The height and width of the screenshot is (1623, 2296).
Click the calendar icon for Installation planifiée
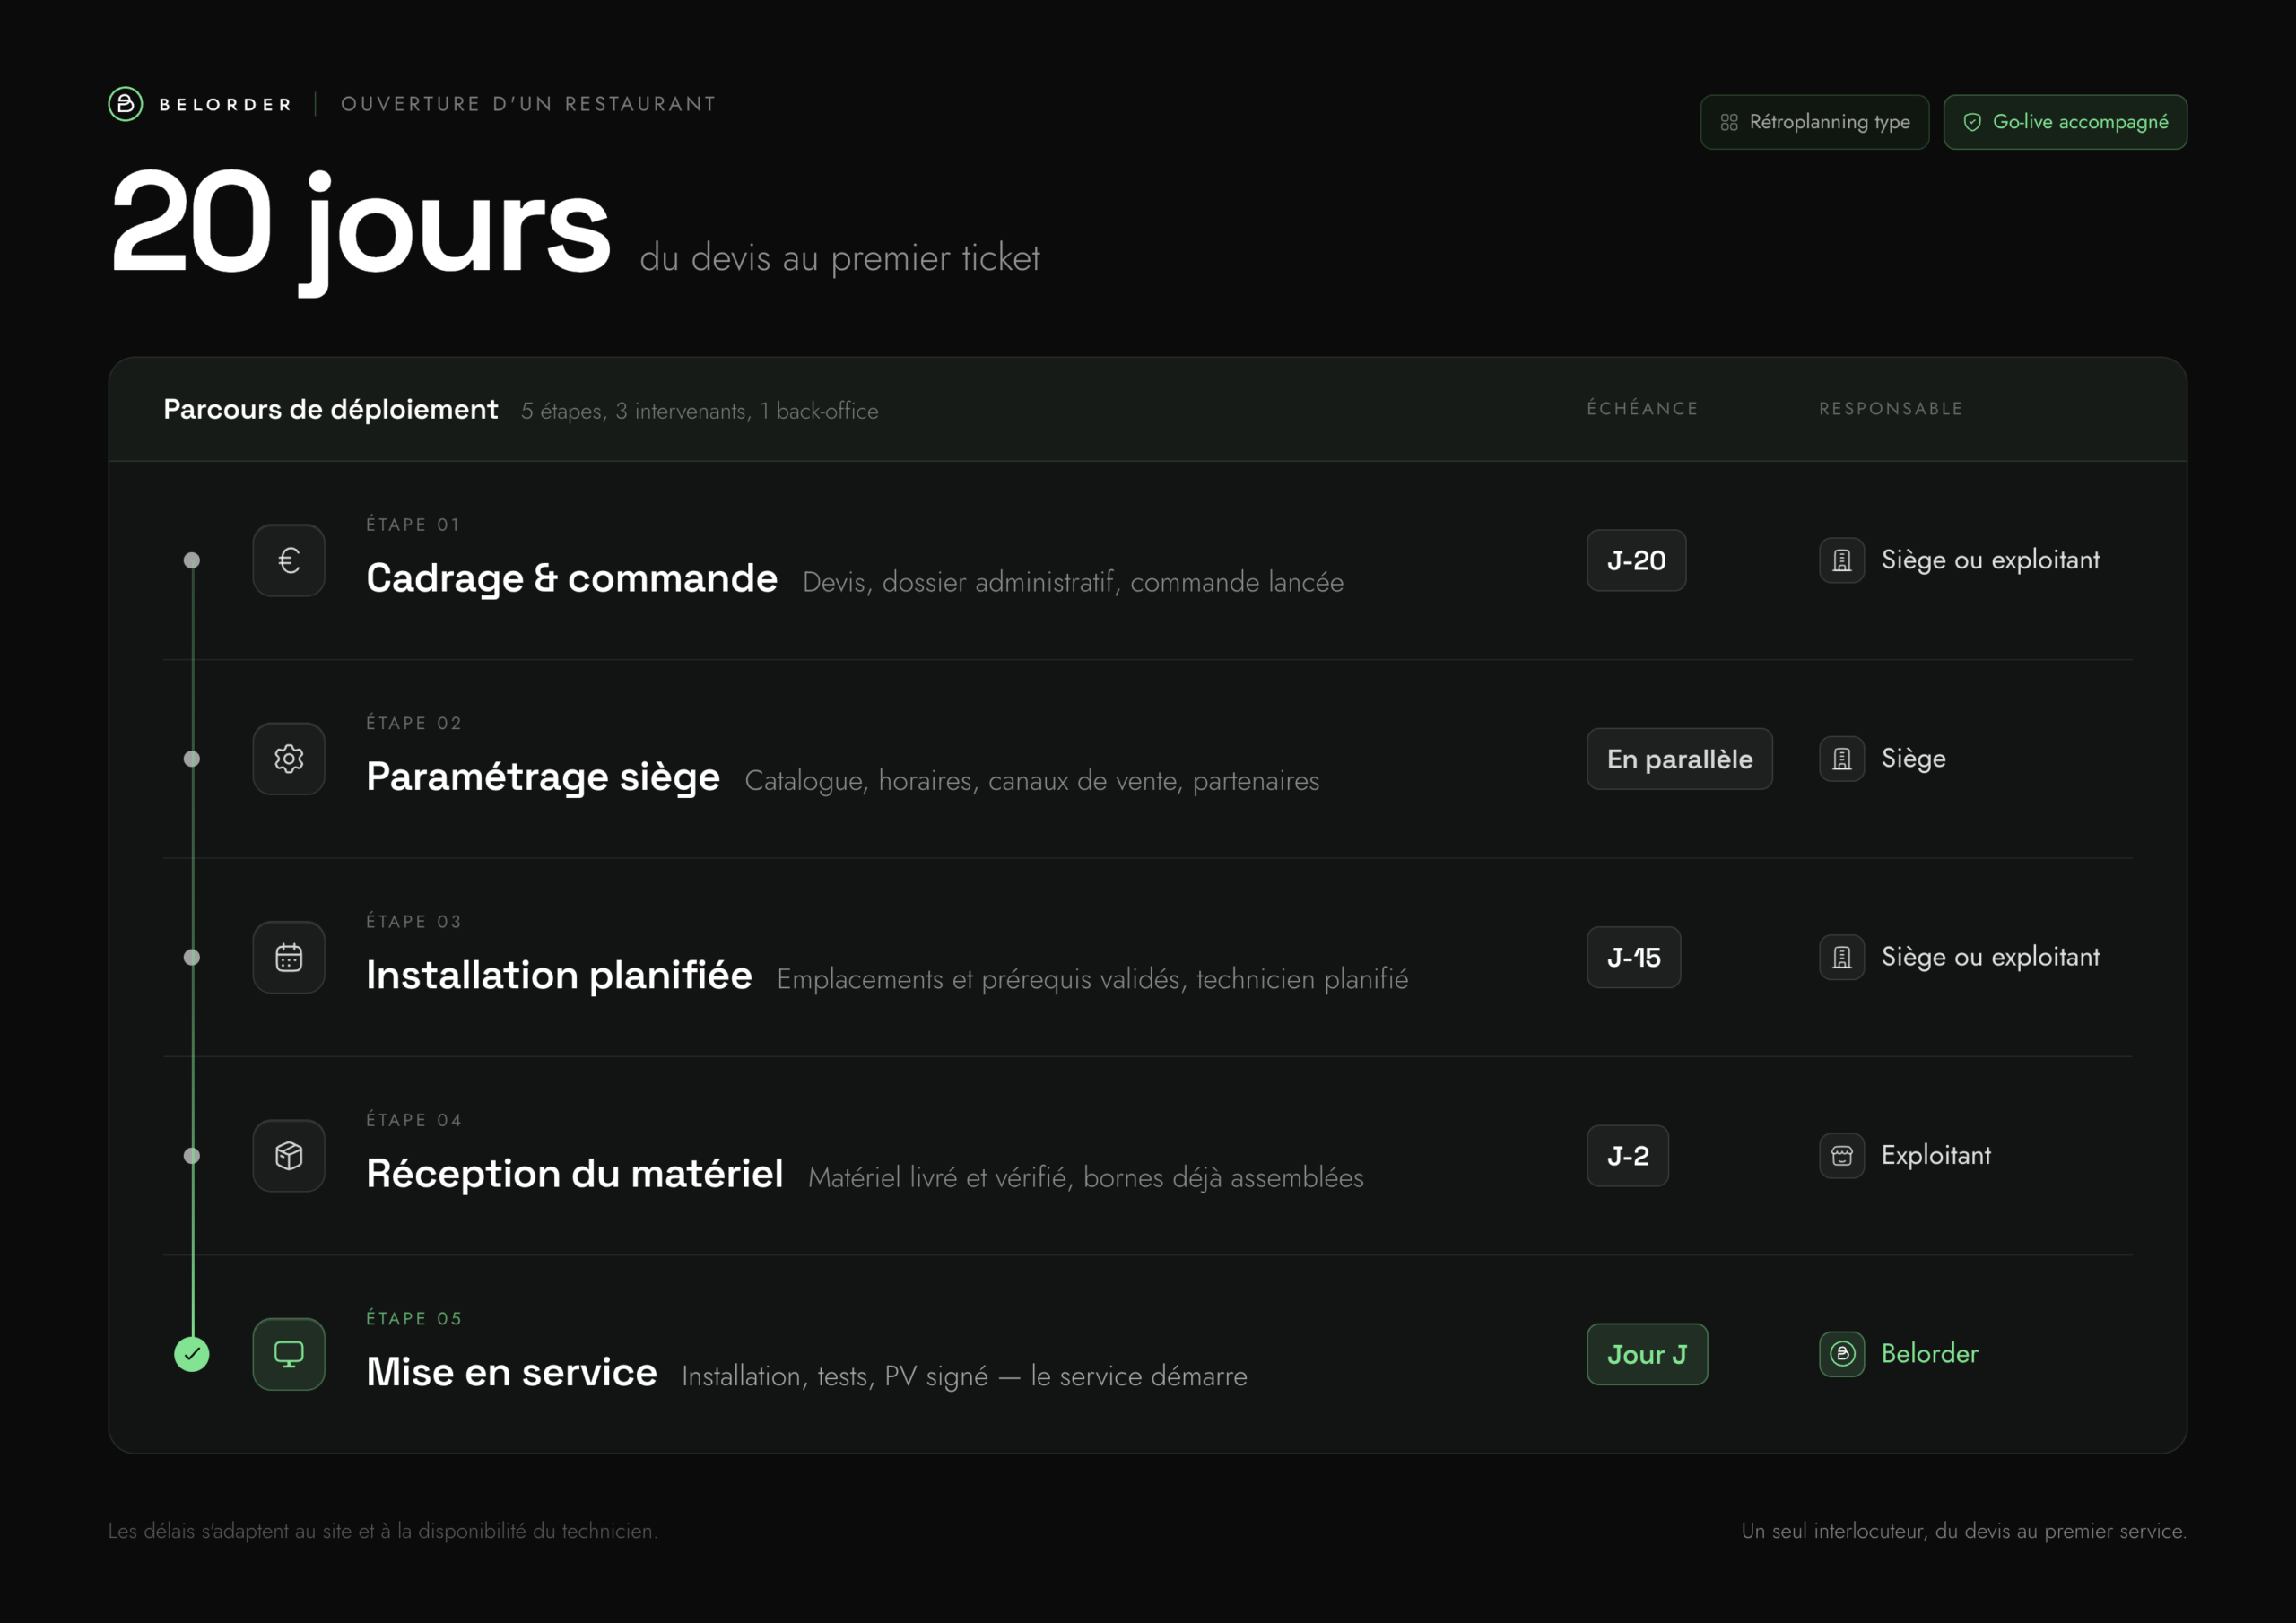(289, 957)
